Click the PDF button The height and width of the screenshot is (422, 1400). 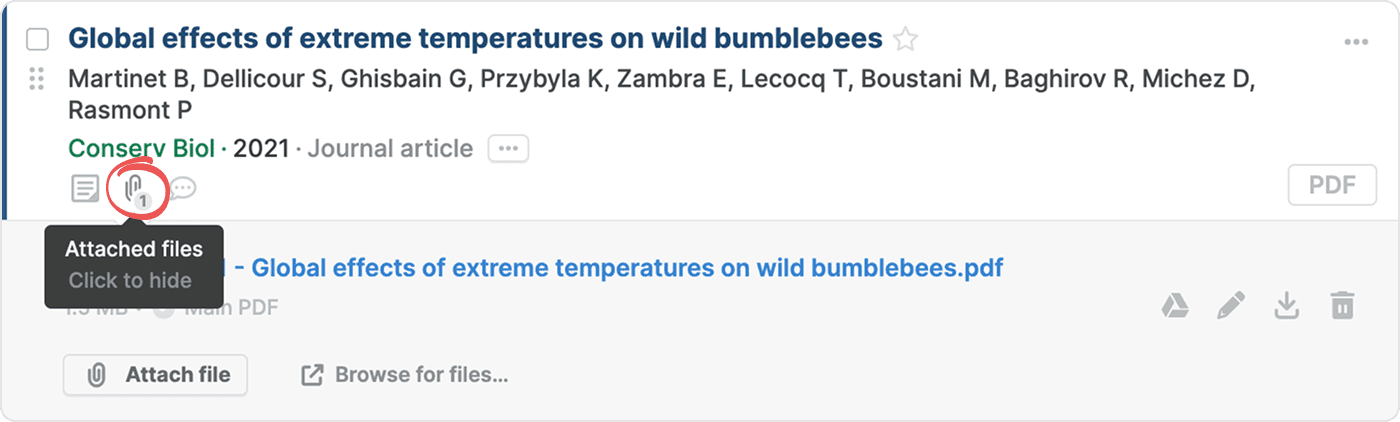(x=1332, y=186)
